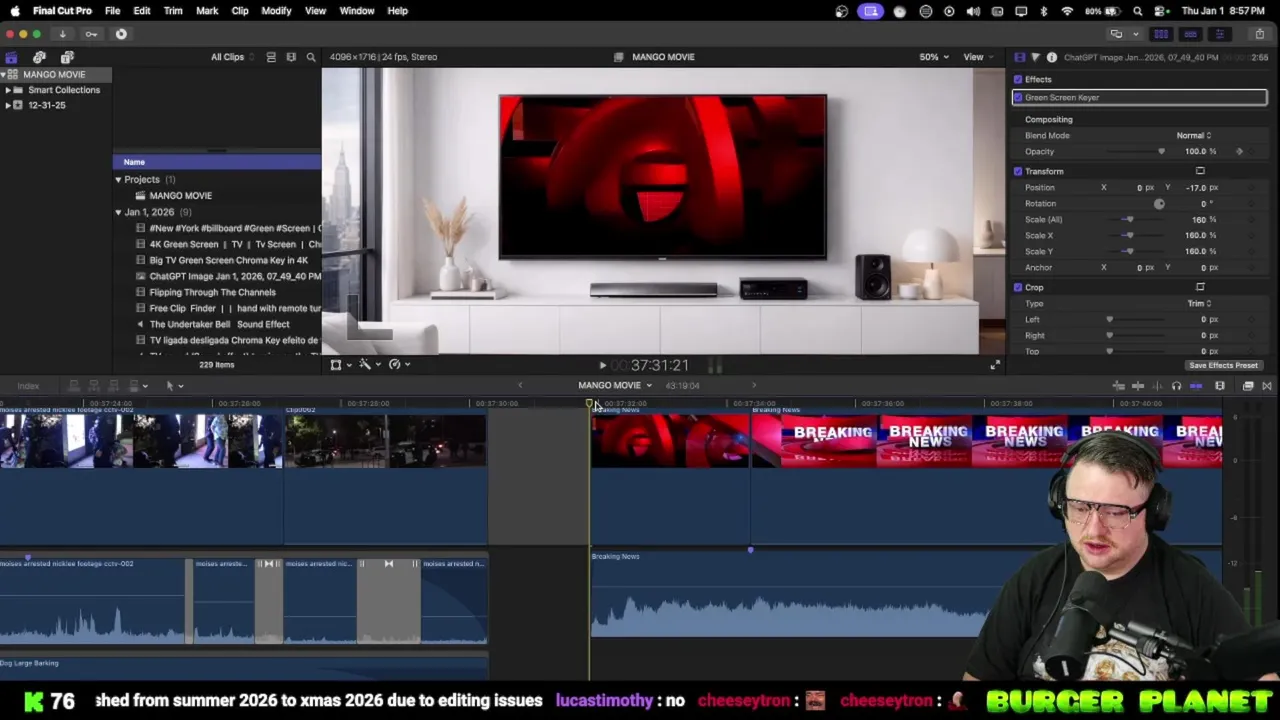The image size is (1280, 720).
Task: Toggle video skimming icon in timeline
Action: pyautogui.click(x=1138, y=386)
